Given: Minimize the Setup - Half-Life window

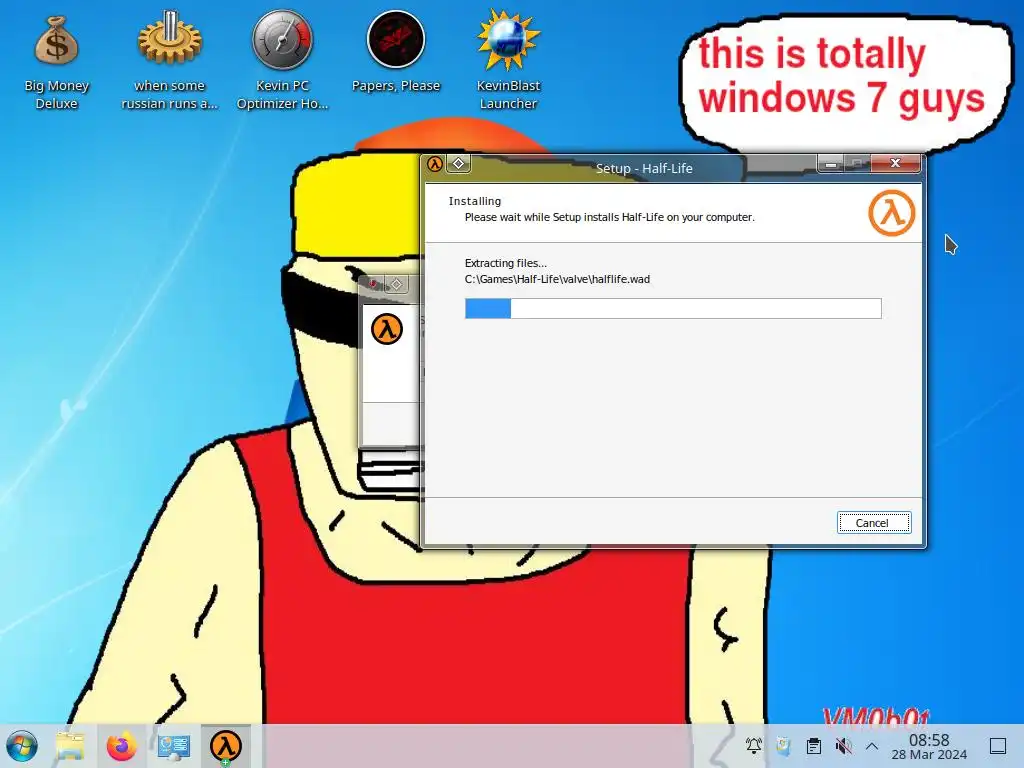Looking at the screenshot, I should point(831,164).
